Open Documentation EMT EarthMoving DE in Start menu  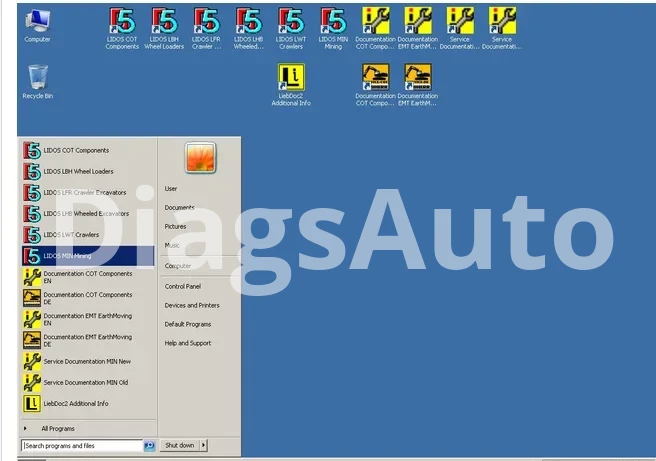coord(88,341)
